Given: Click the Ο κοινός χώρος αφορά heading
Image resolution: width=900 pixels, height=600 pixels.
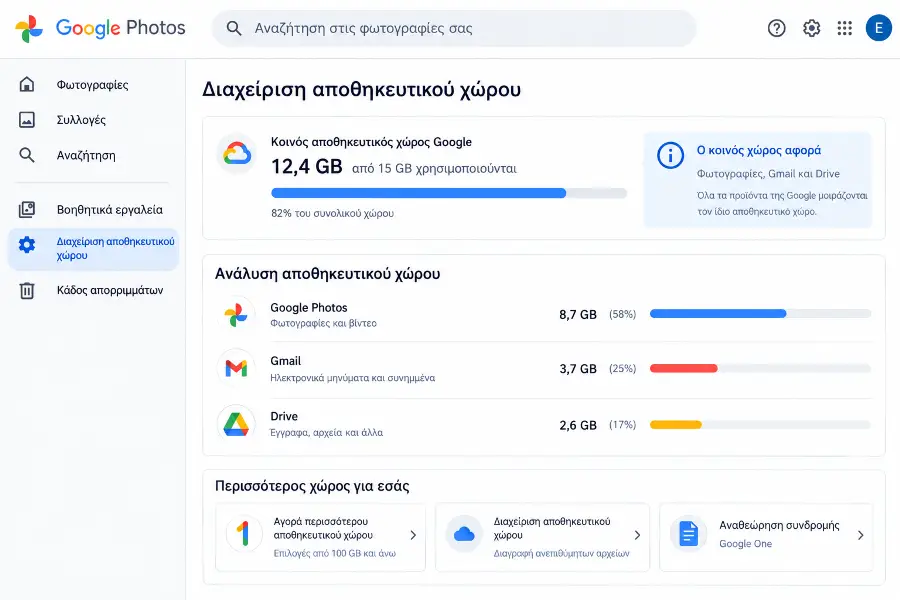Looking at the screenshot, I should click(x=759, y=150).
